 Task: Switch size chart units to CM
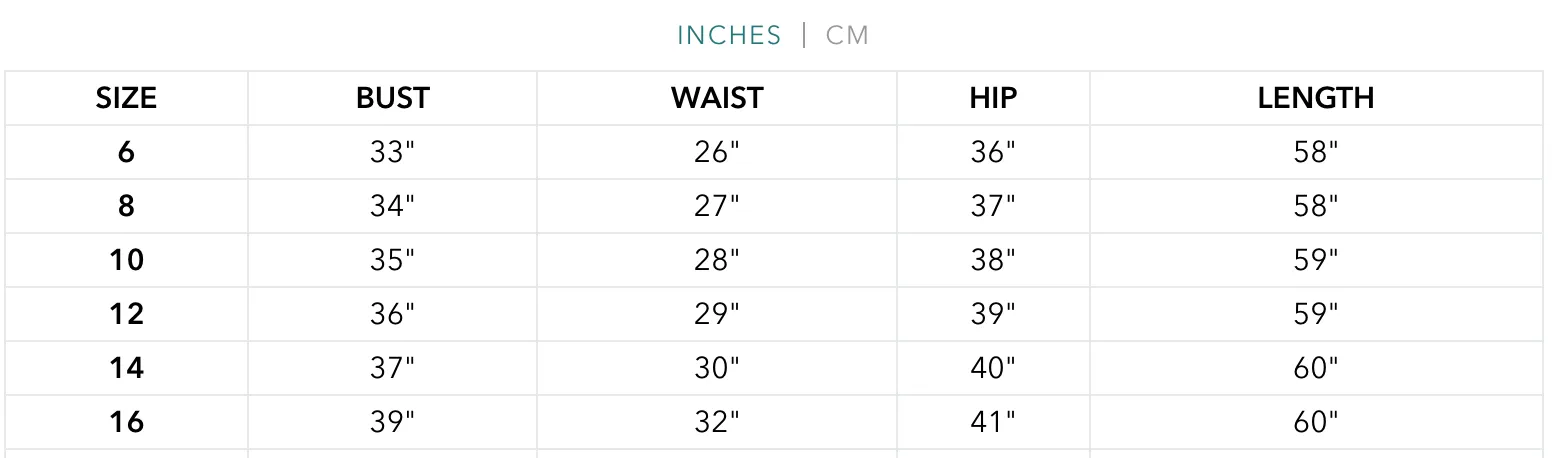847,35
